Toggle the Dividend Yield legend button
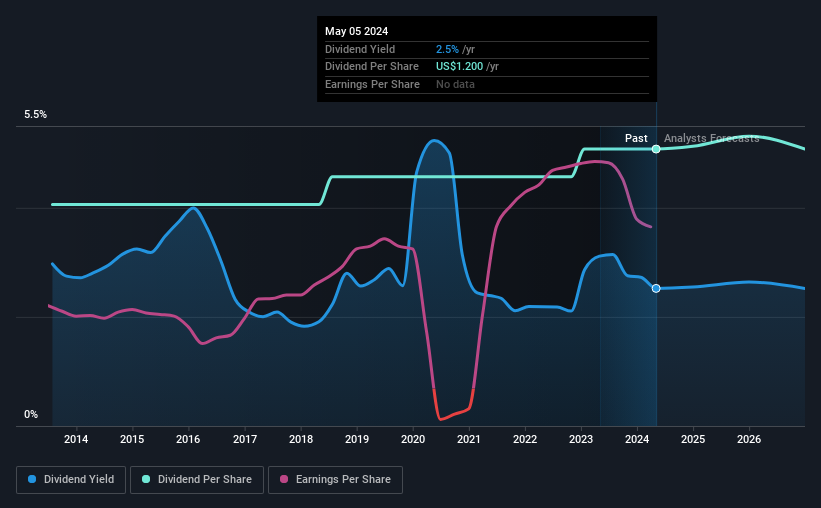 pos(71,480)
